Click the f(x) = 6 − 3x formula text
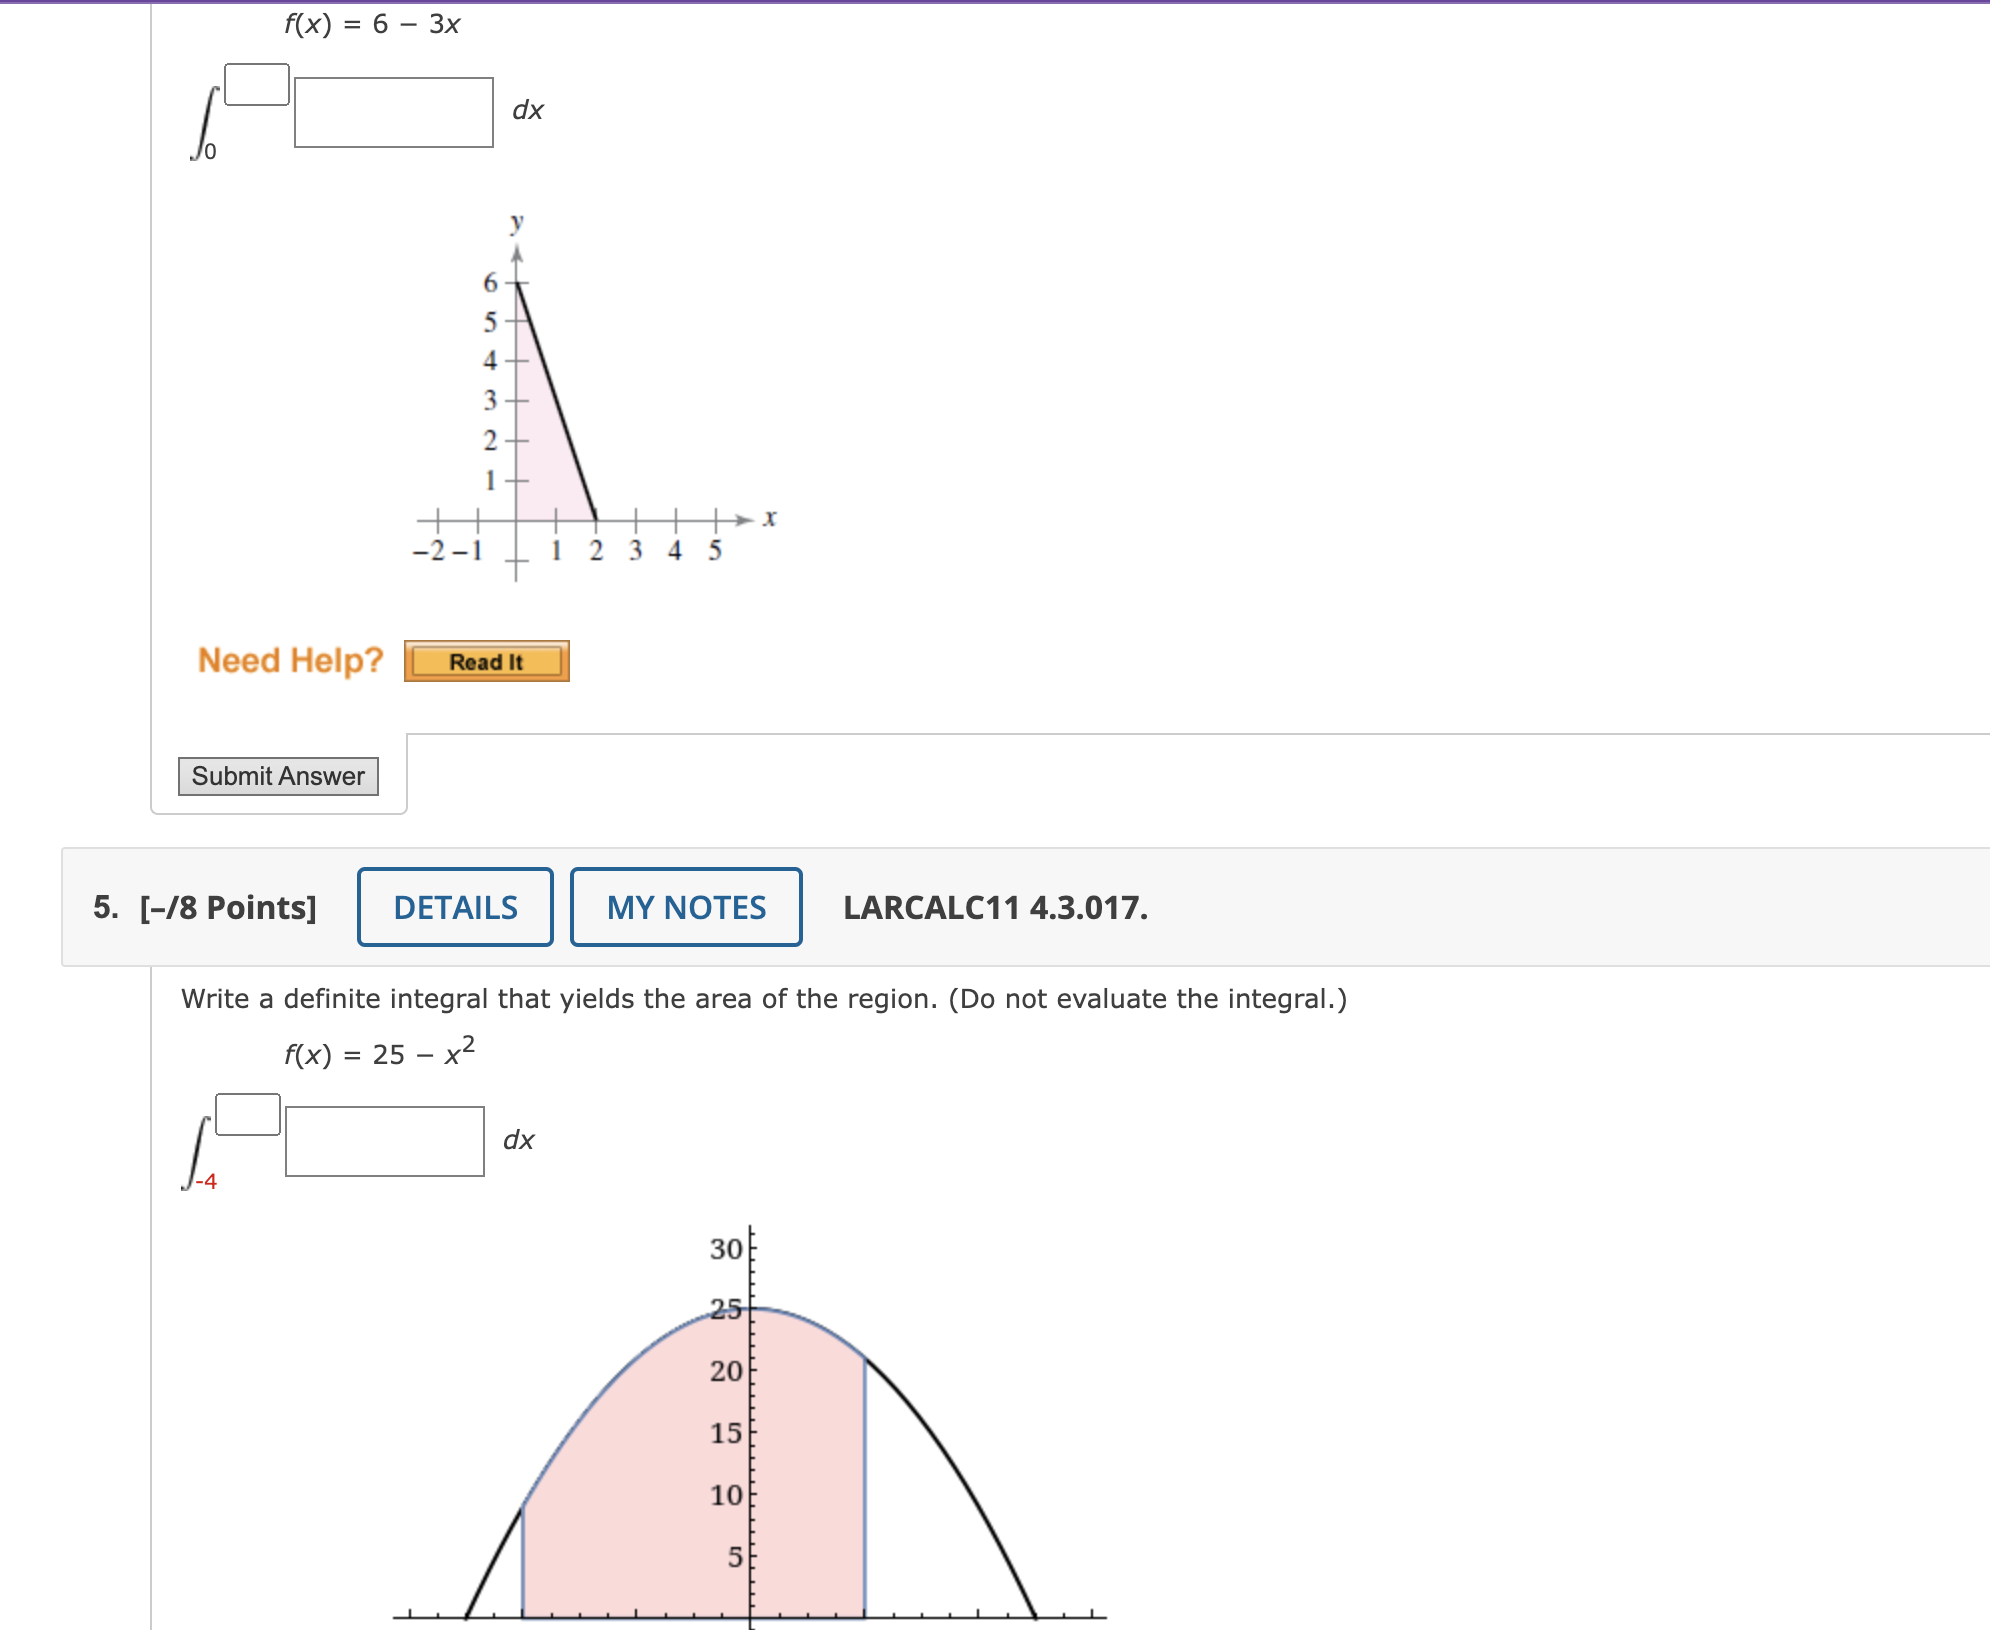This screenshot has height=1630, width=1990. click(x=372, y=24)
